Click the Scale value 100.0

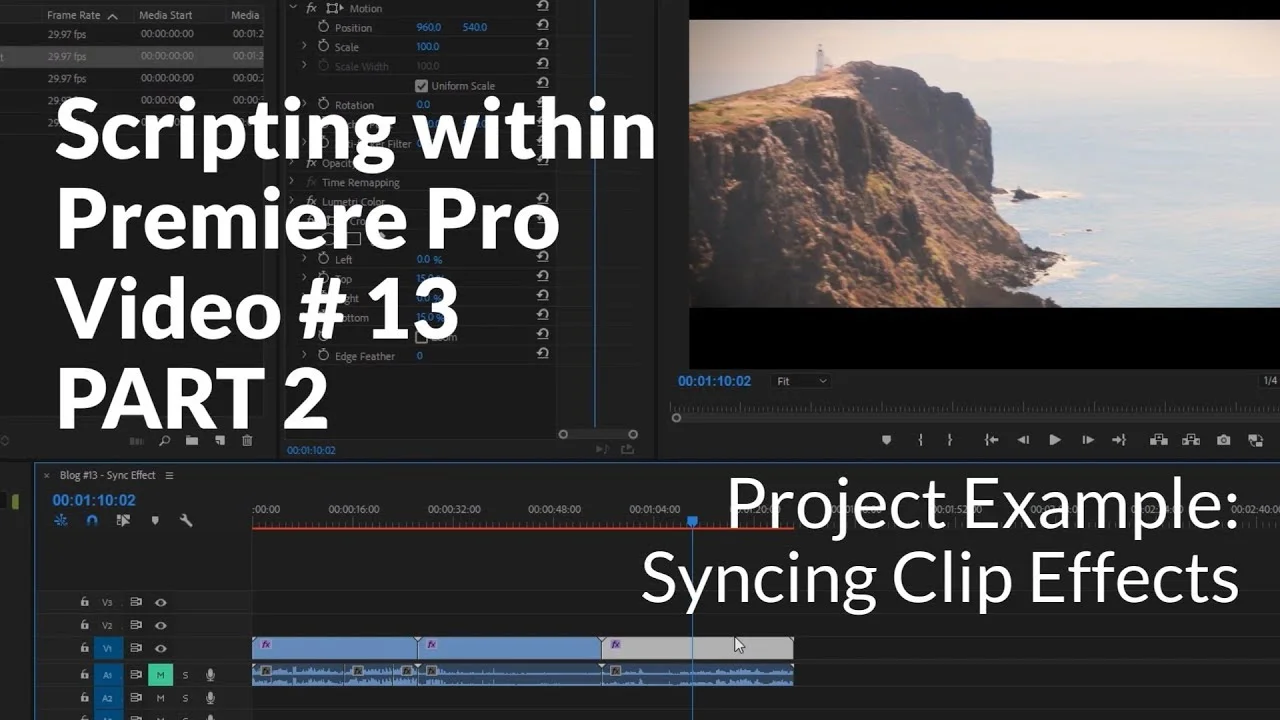click(x=427, y=47)
